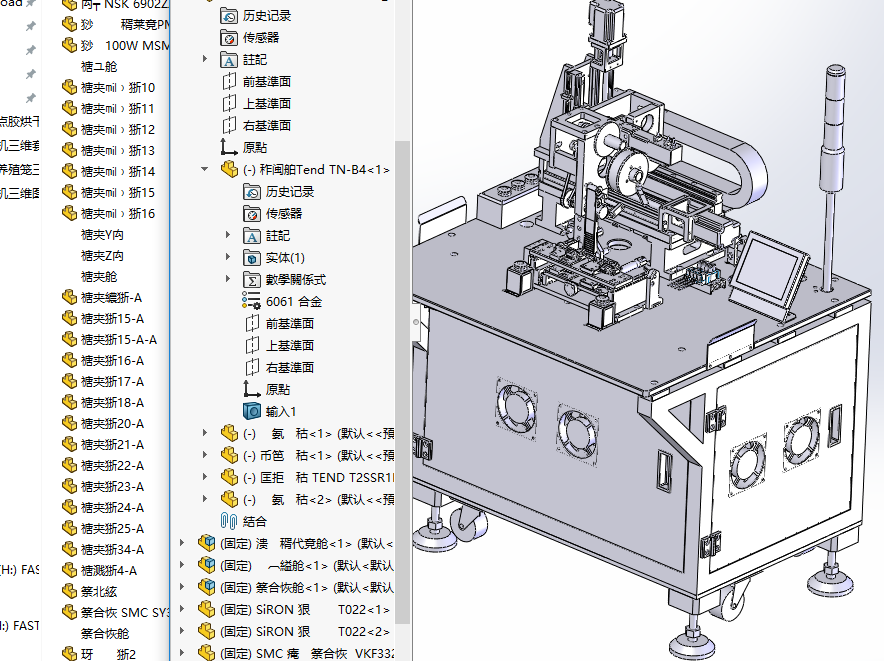
Task: Click the 6061 合金 material icon
Action: (x=251, y=301)
